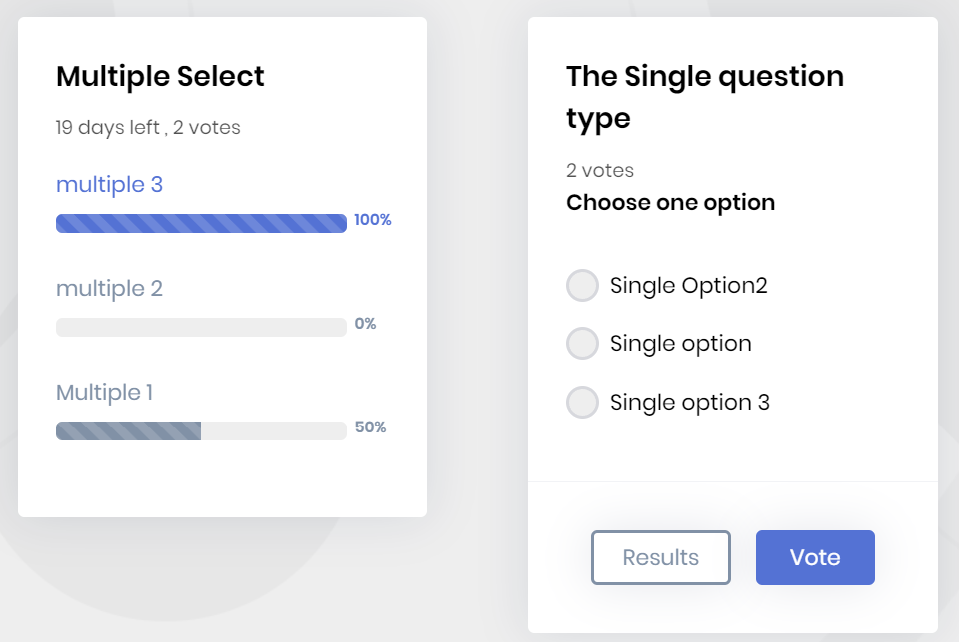Open Results for the single question poll
This screenshot has width=959, height=642.
click(660, 557)
